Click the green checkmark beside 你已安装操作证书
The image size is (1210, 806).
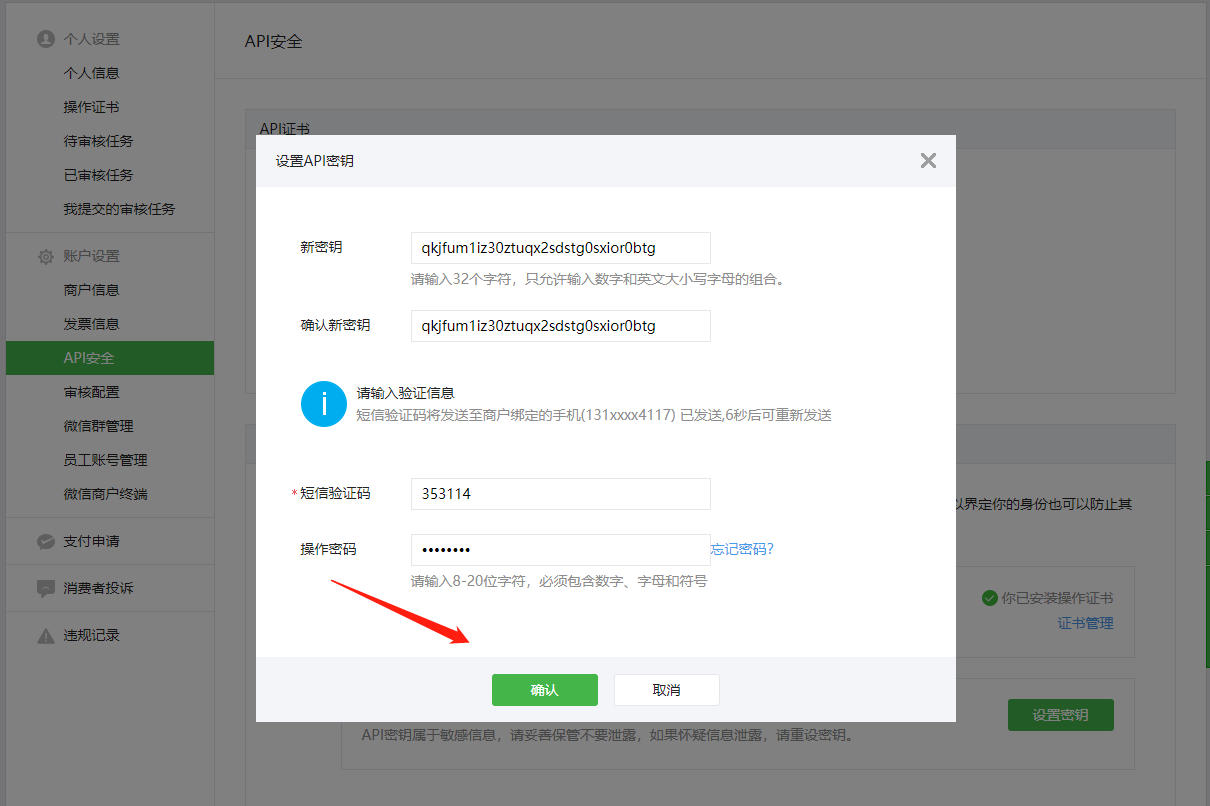point(989,598)
